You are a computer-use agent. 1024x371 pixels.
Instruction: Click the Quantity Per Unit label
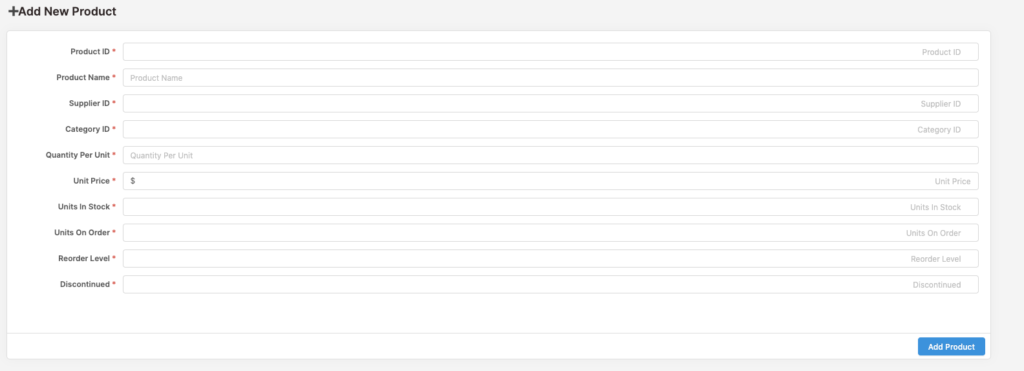[x=78, y=155]
